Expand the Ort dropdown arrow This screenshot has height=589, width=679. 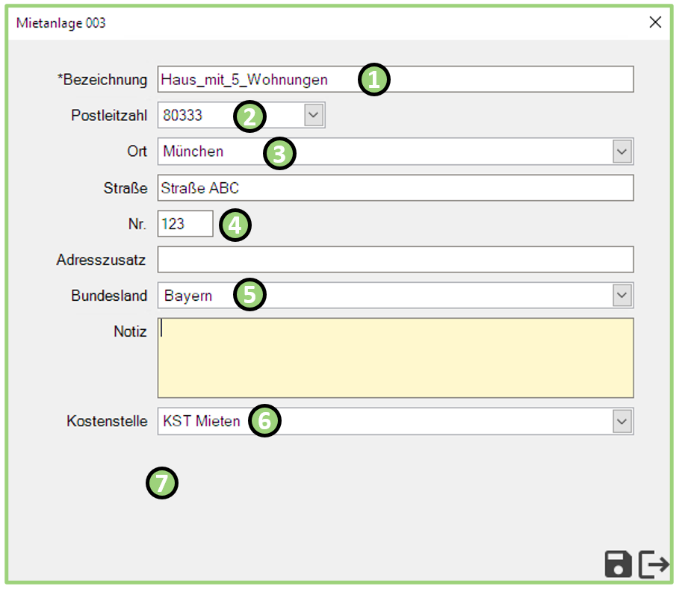point(622,151)
